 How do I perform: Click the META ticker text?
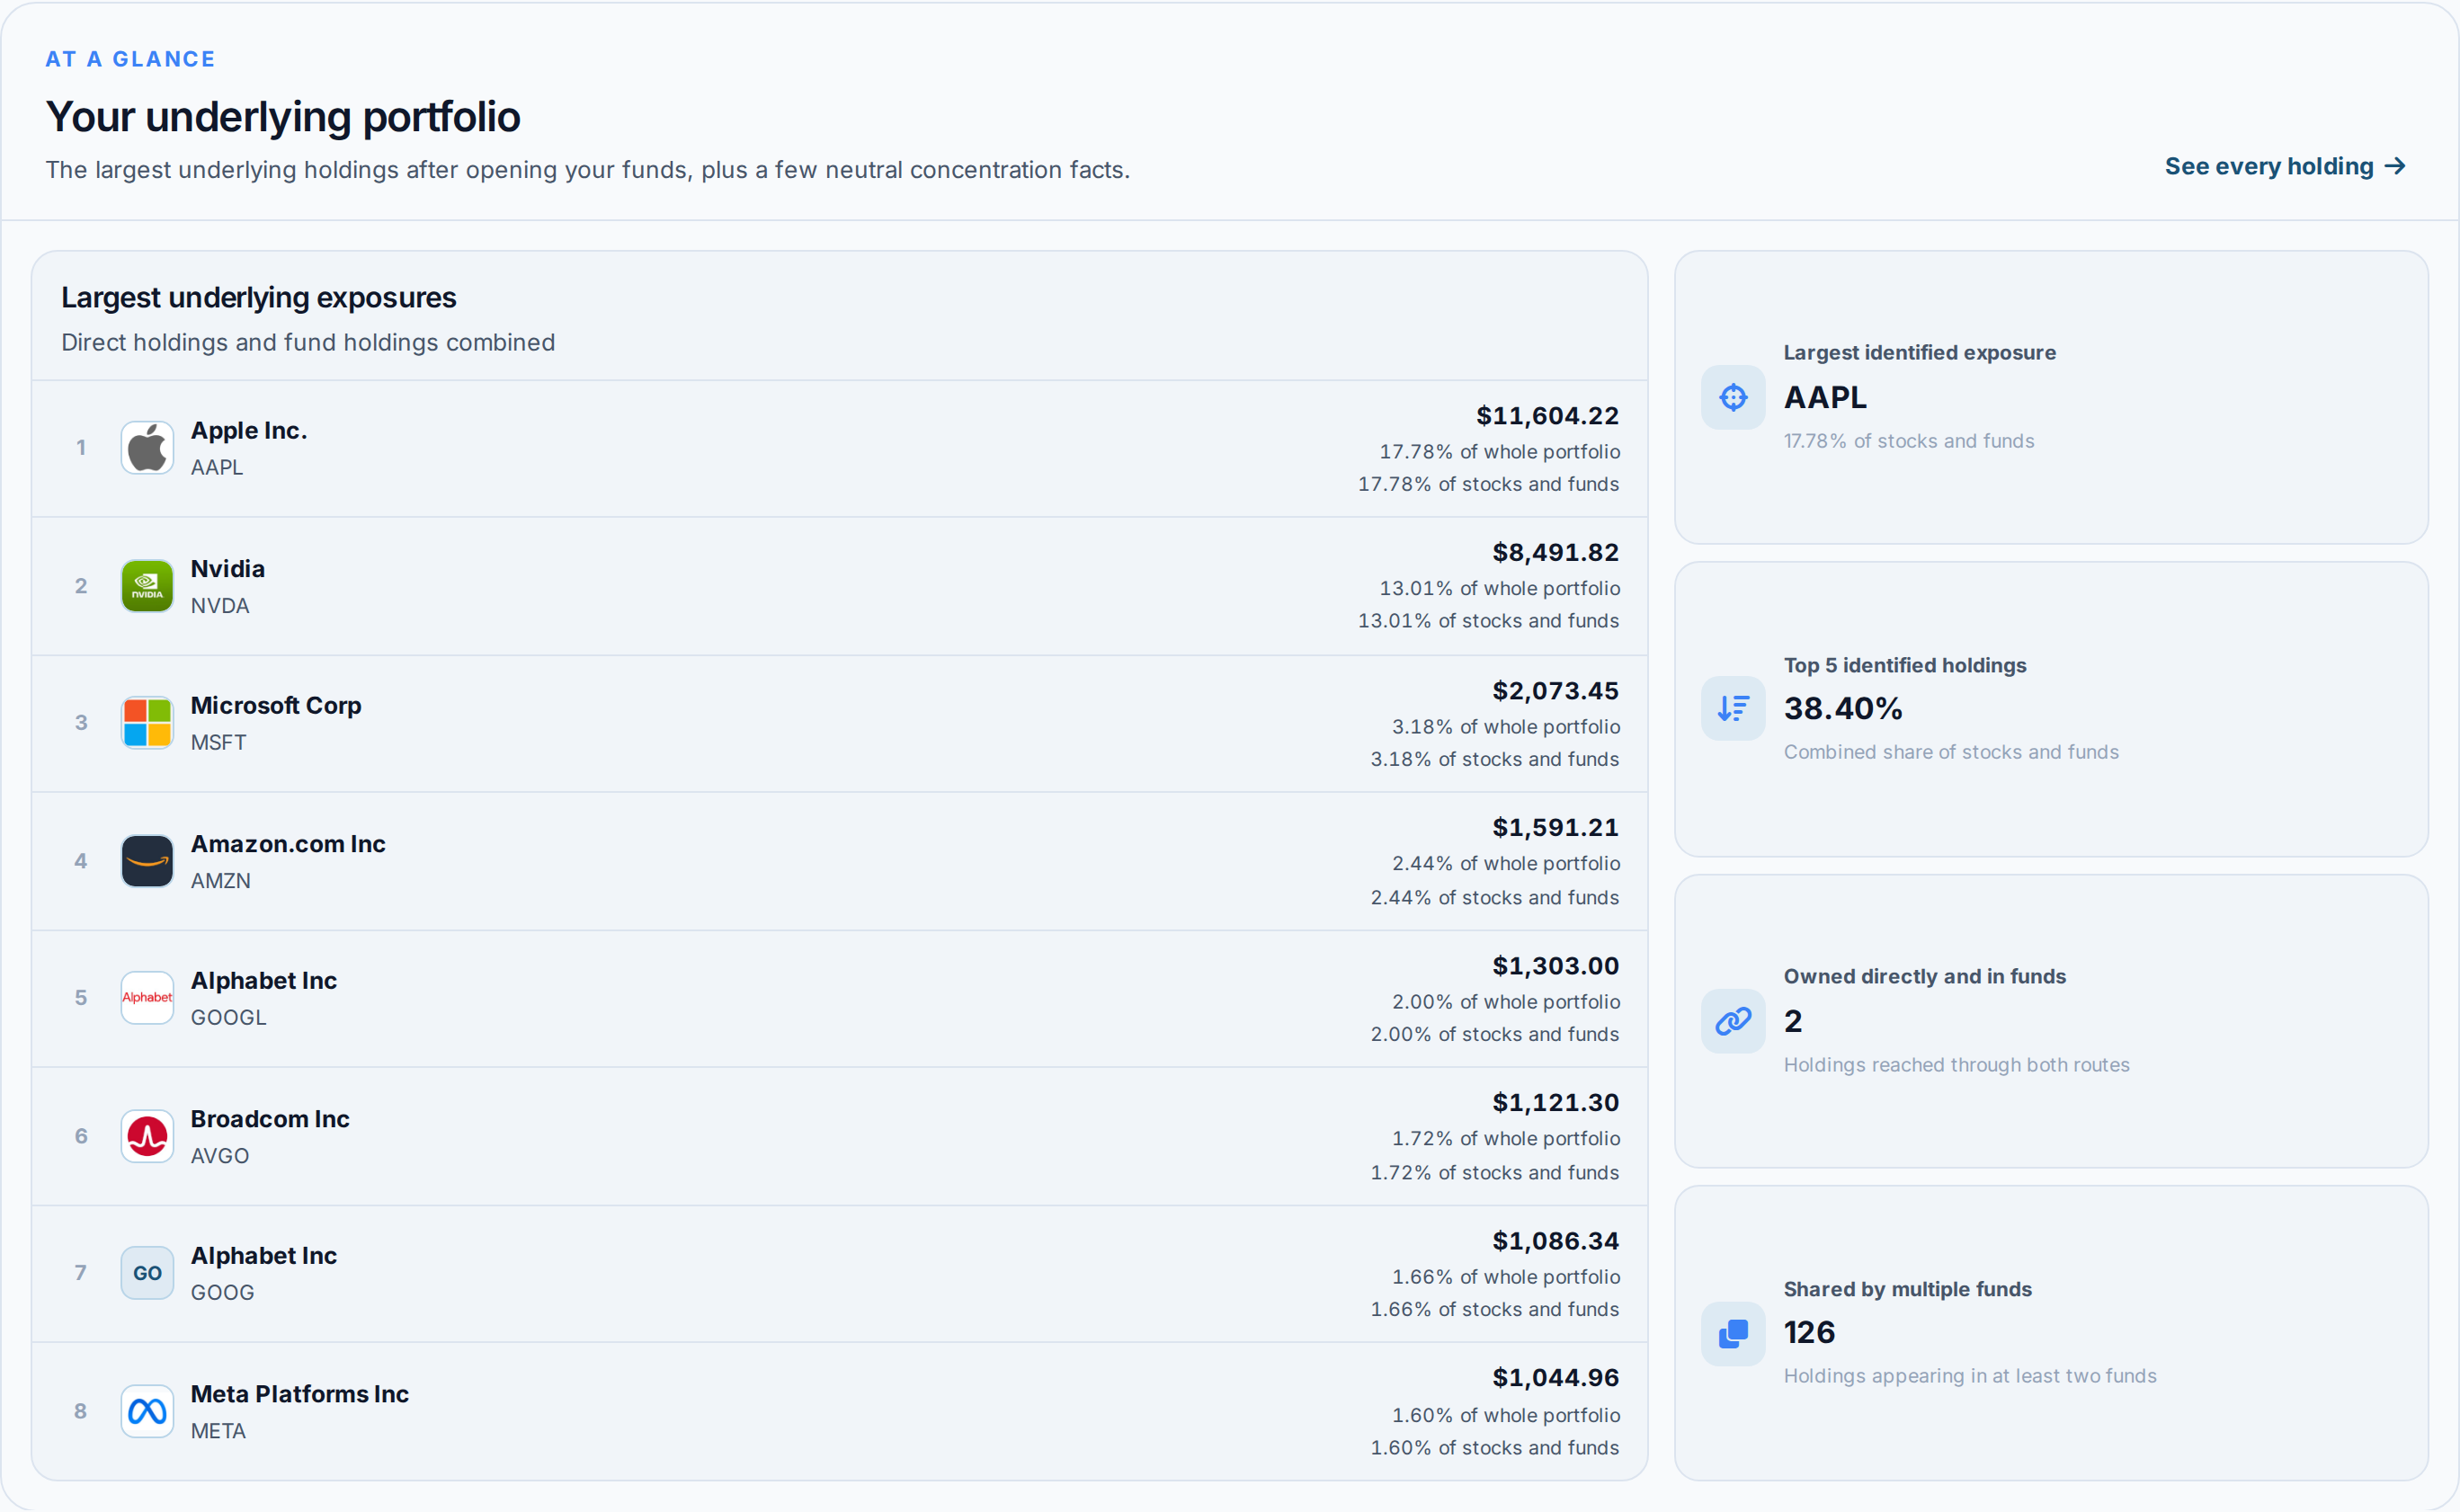point(218,1431)
